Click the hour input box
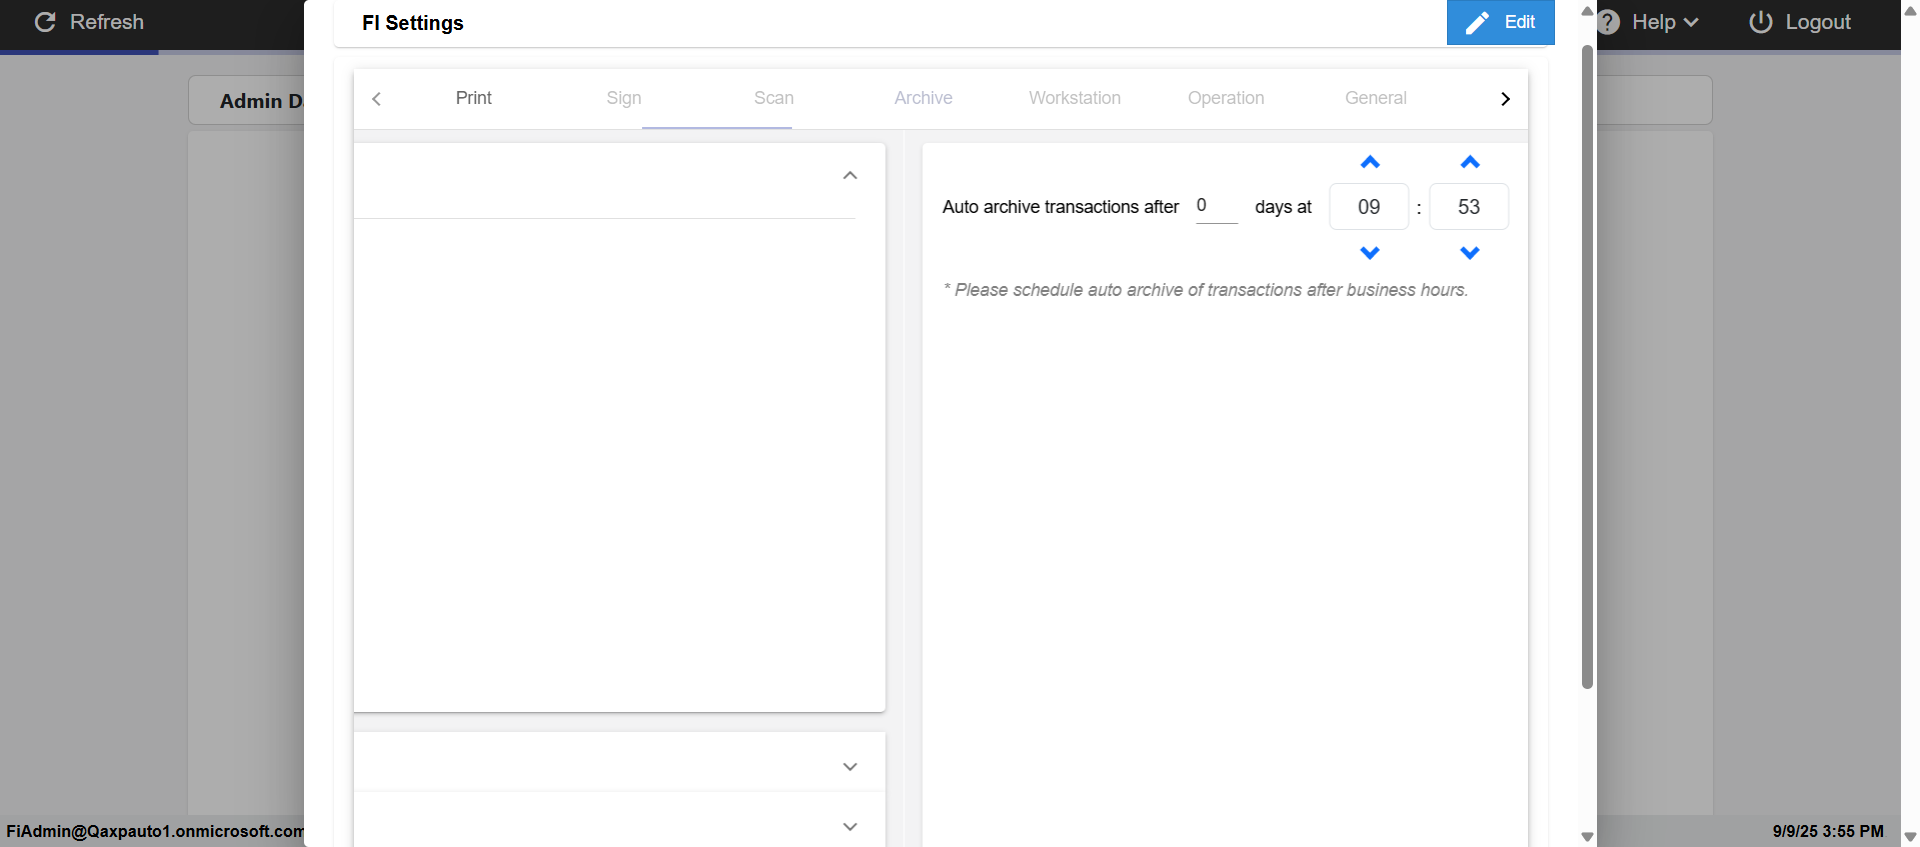This screenshot has width=1920, height=847. point(1368,207)
